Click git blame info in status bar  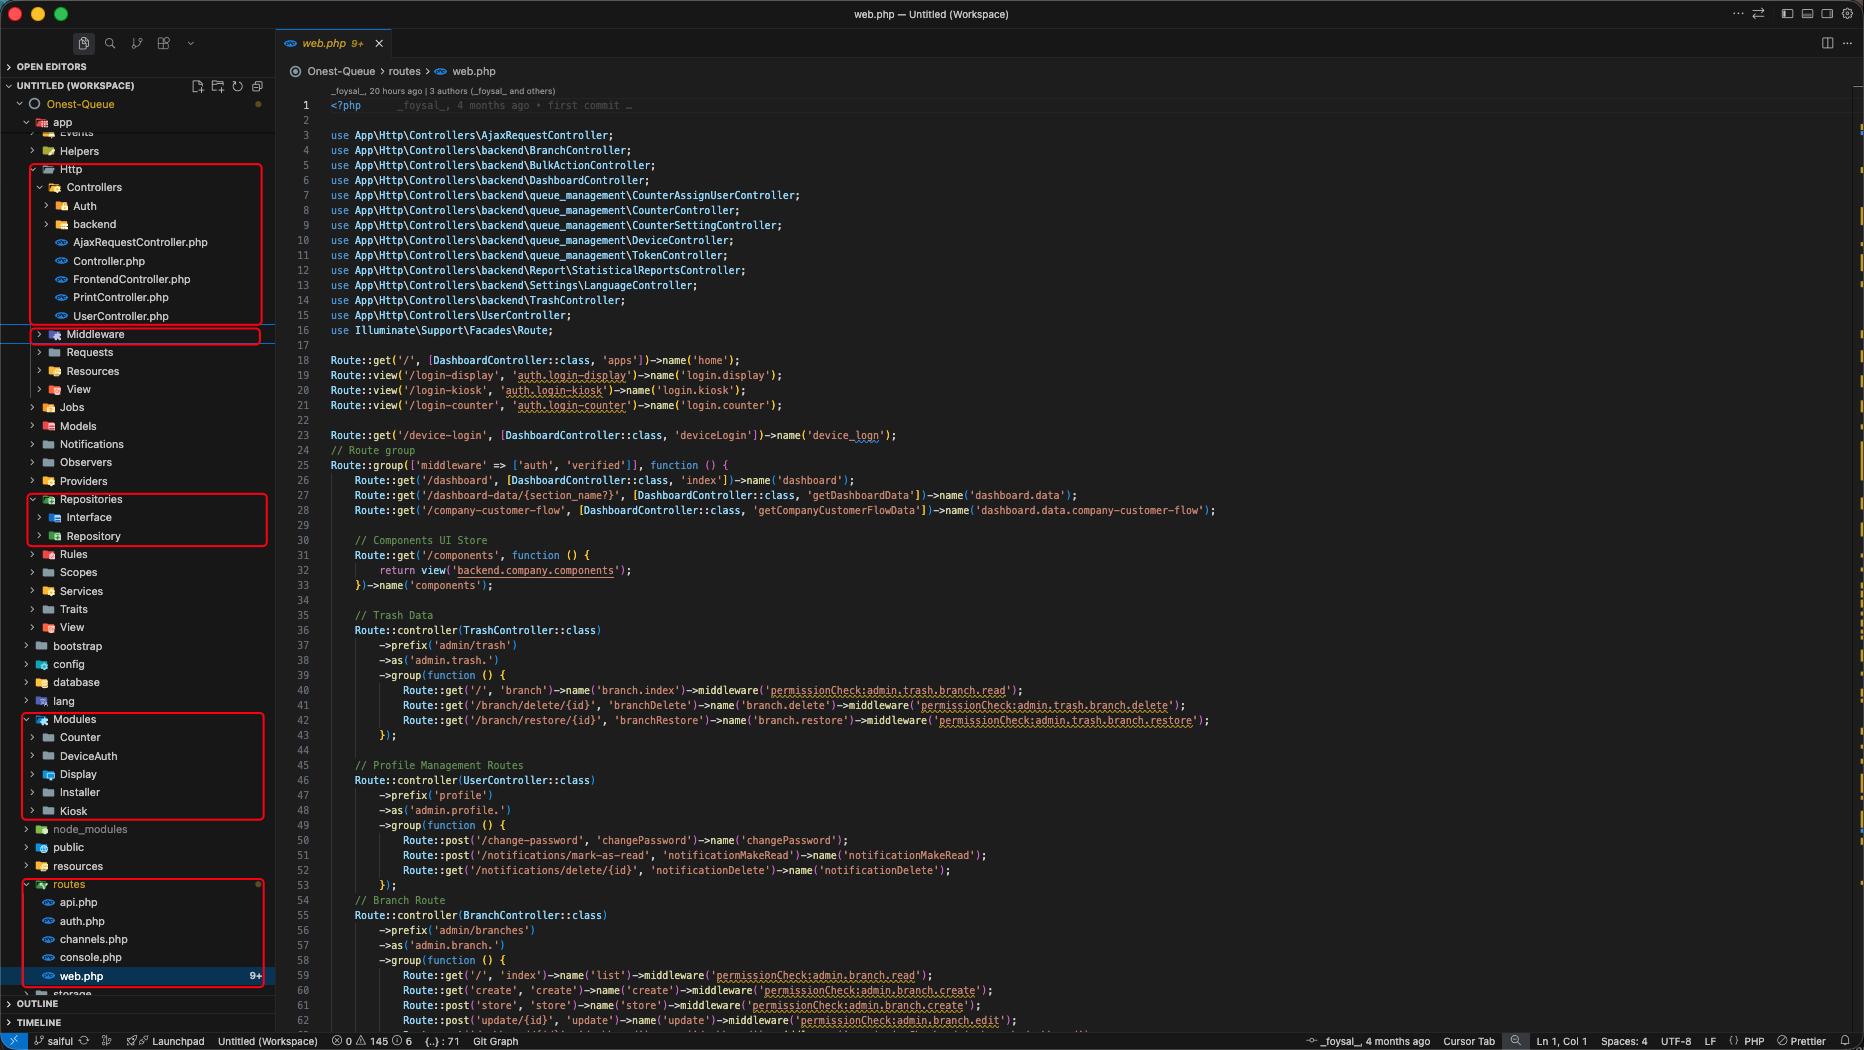(1367, 1041)
